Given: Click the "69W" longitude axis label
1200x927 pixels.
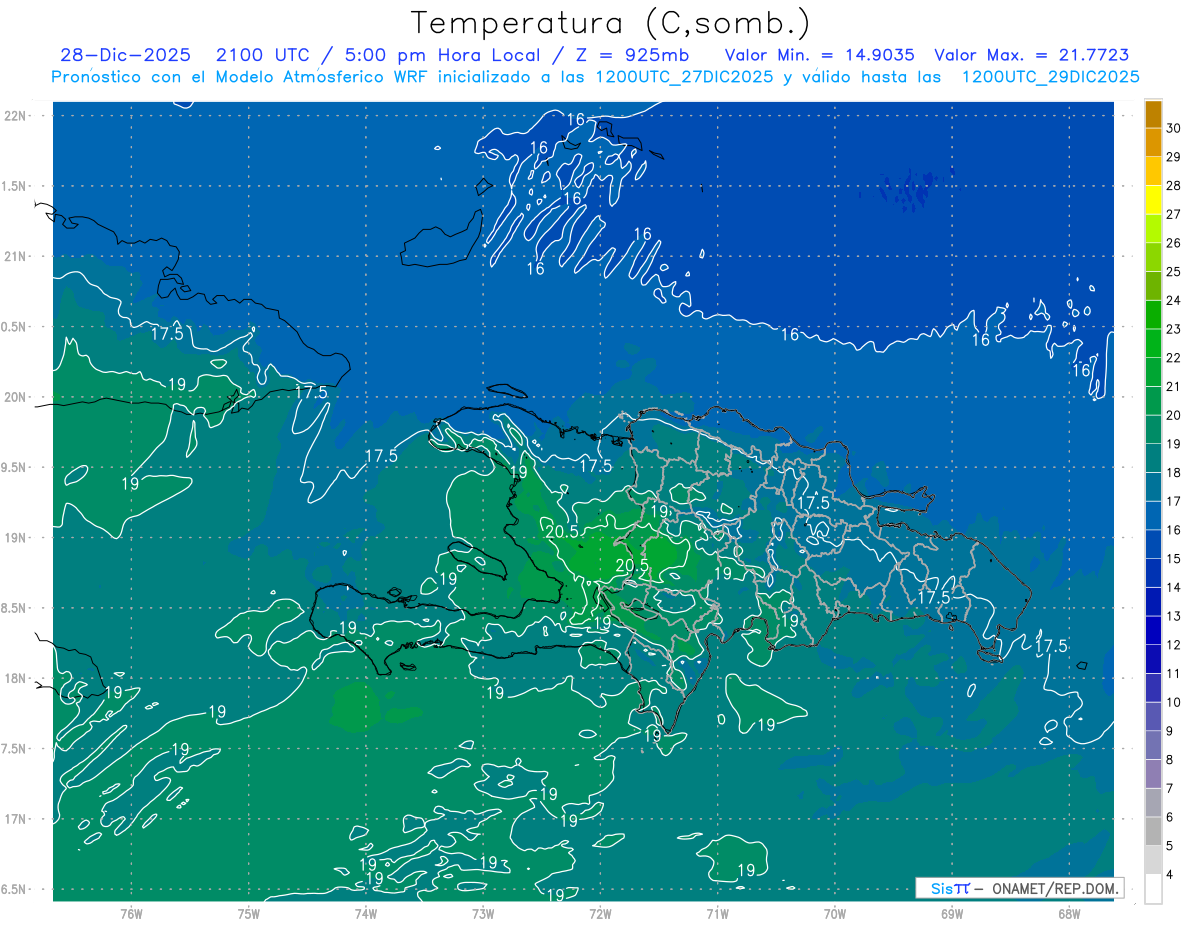Looking at the screenshot, I should (x=952, y=913).
